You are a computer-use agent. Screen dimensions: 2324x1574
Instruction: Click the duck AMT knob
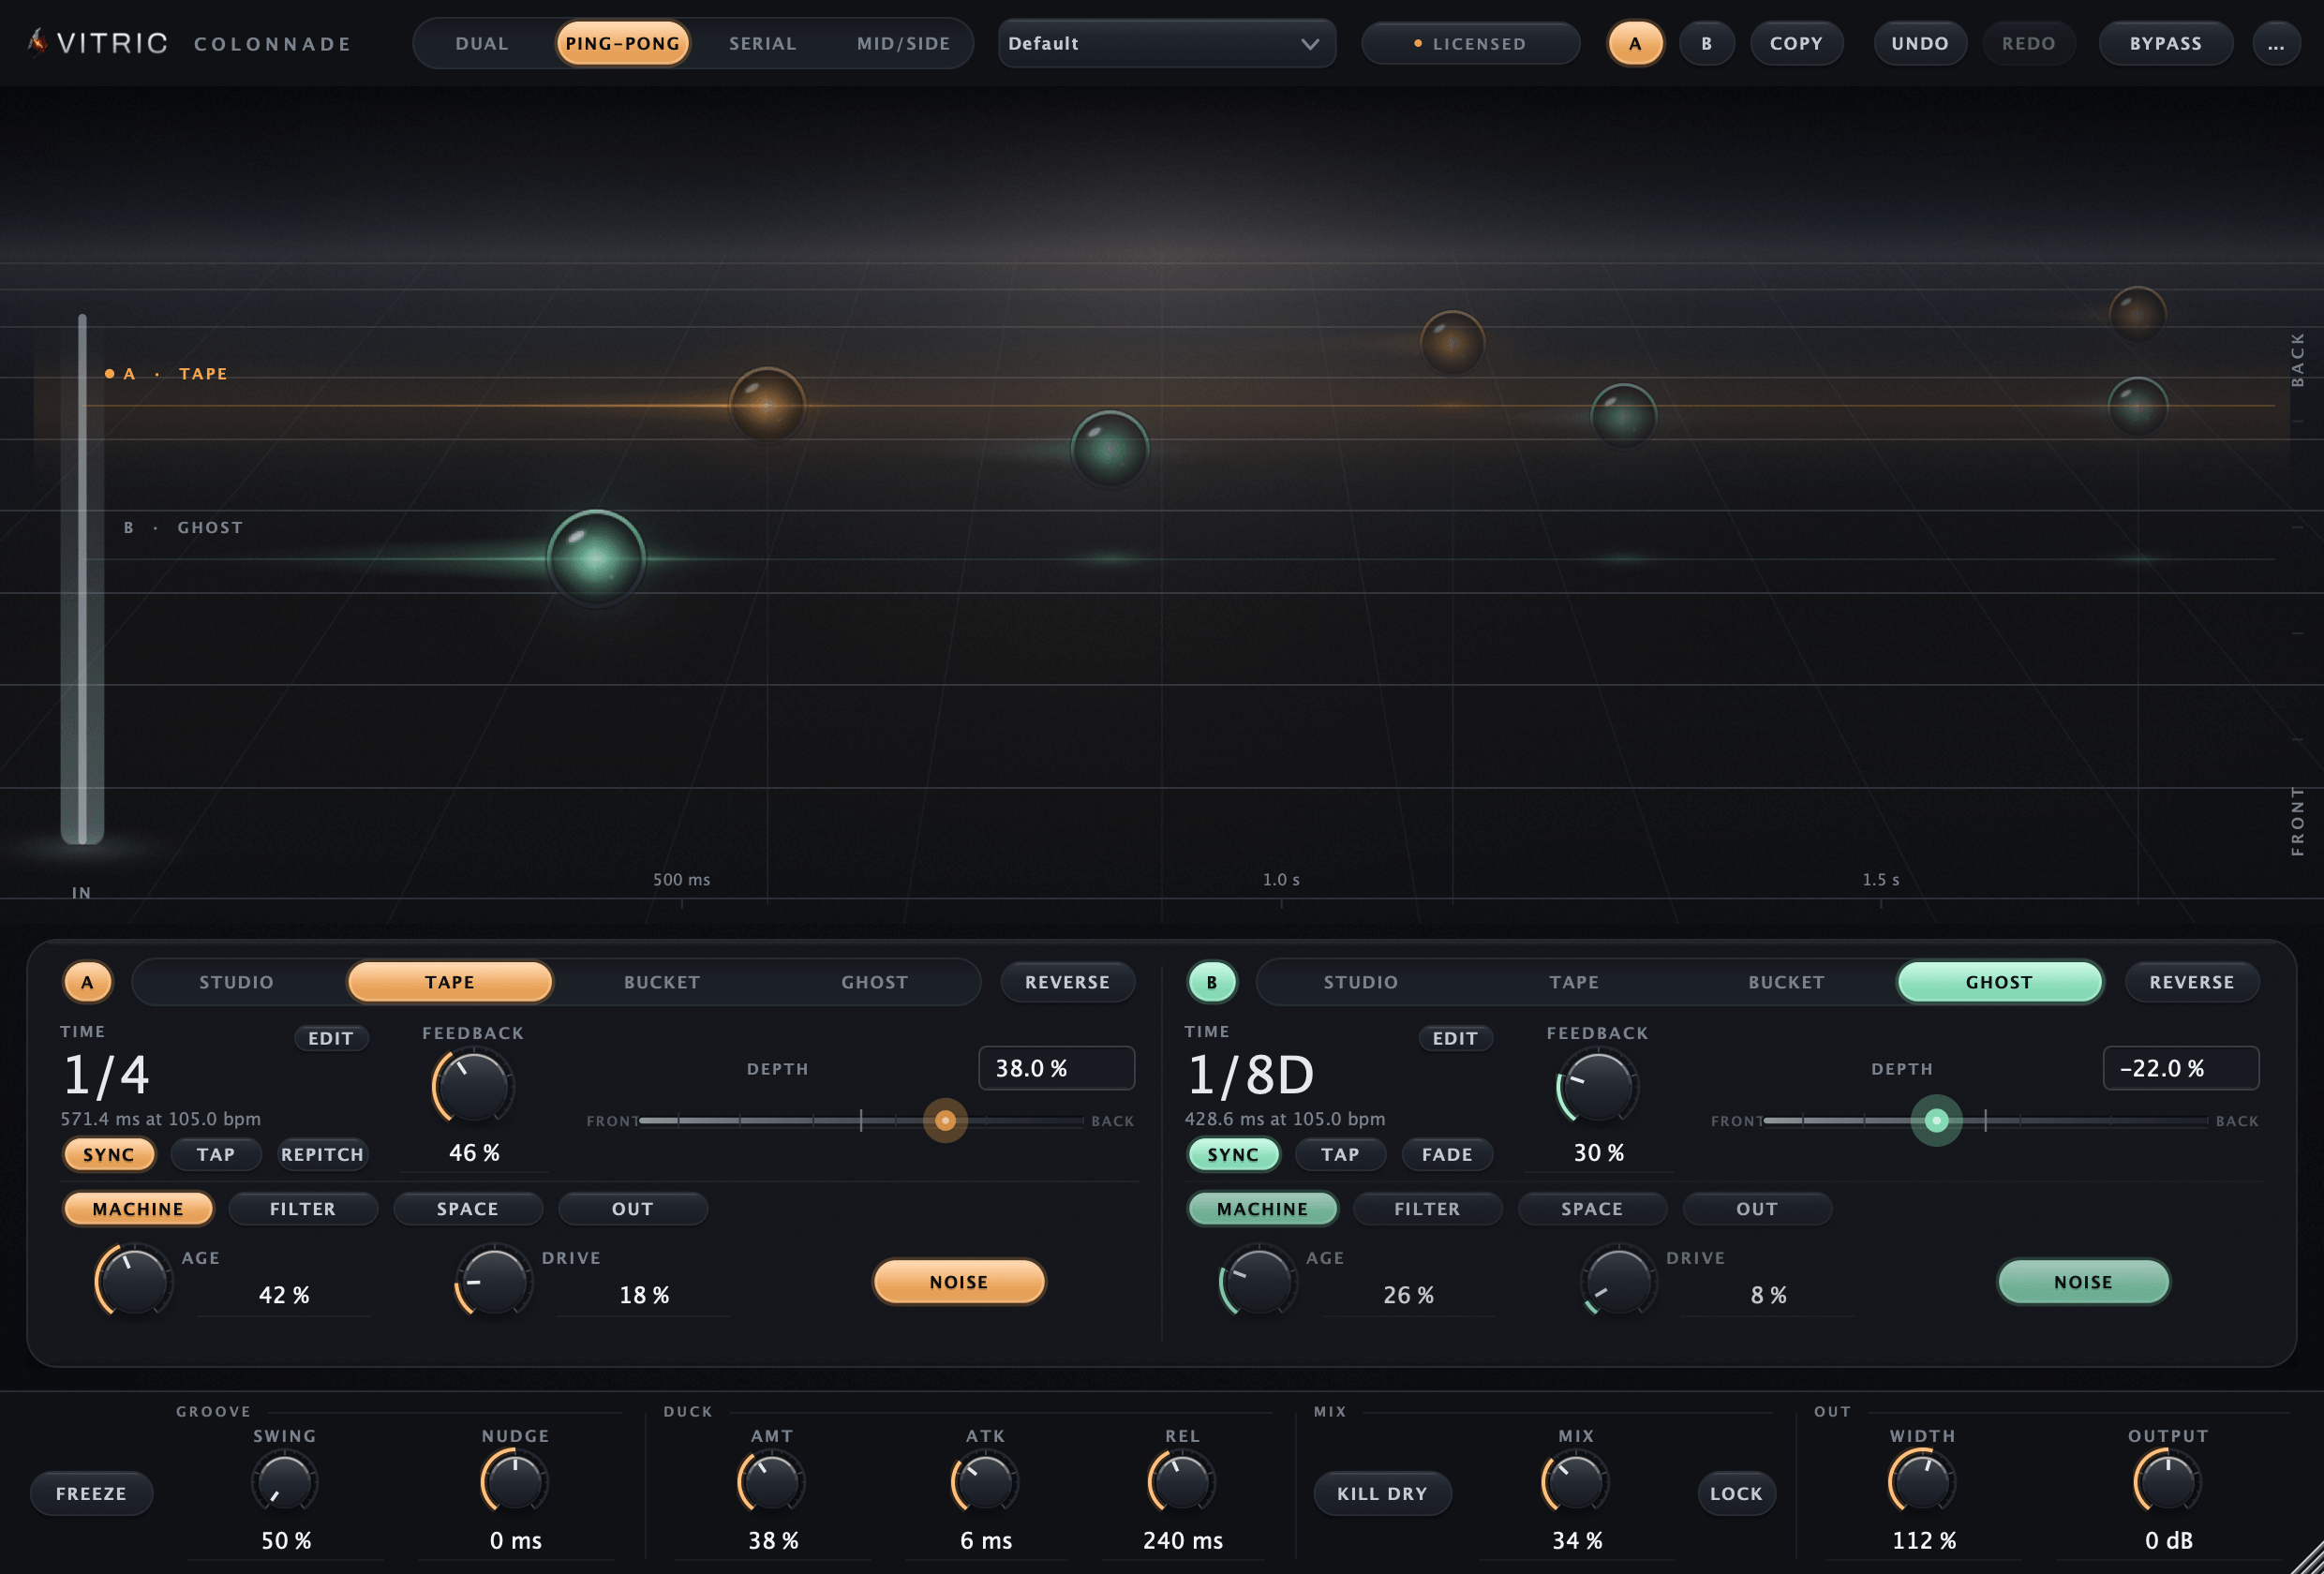coord(771,1482)
